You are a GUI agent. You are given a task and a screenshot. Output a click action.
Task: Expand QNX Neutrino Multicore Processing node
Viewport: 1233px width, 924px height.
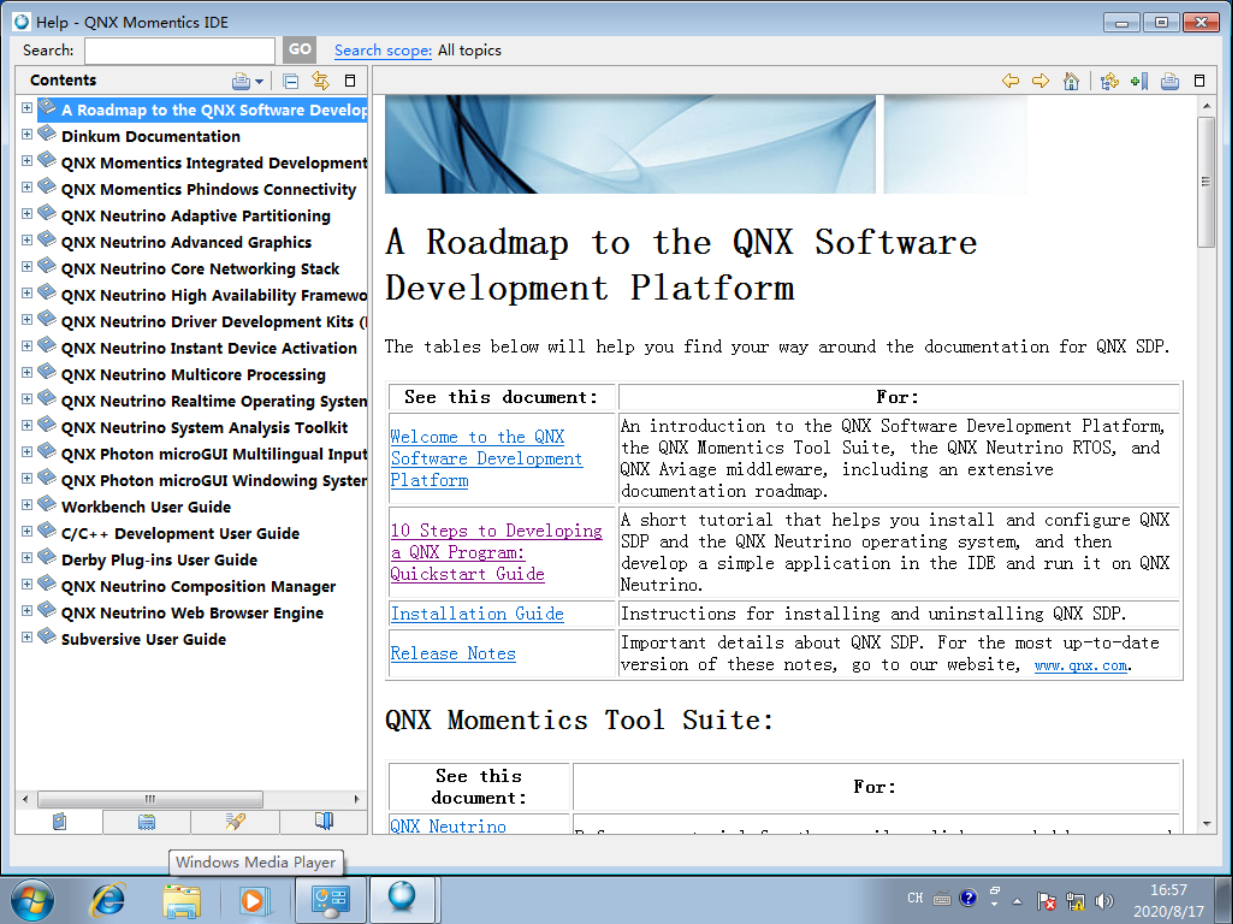[x=27, y=375]
